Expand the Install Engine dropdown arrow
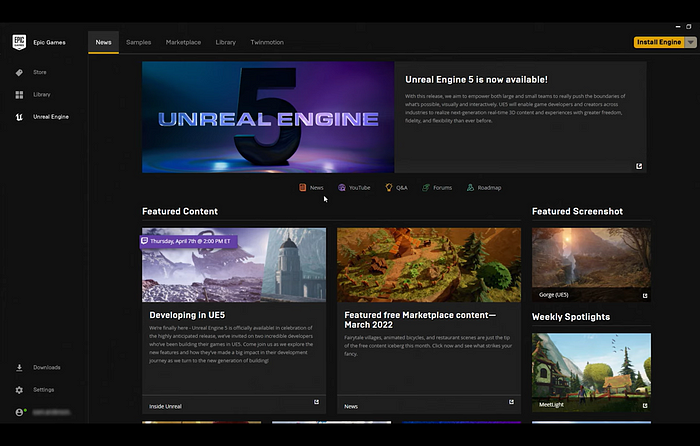The image size is (700, 446). coord(691,42)
